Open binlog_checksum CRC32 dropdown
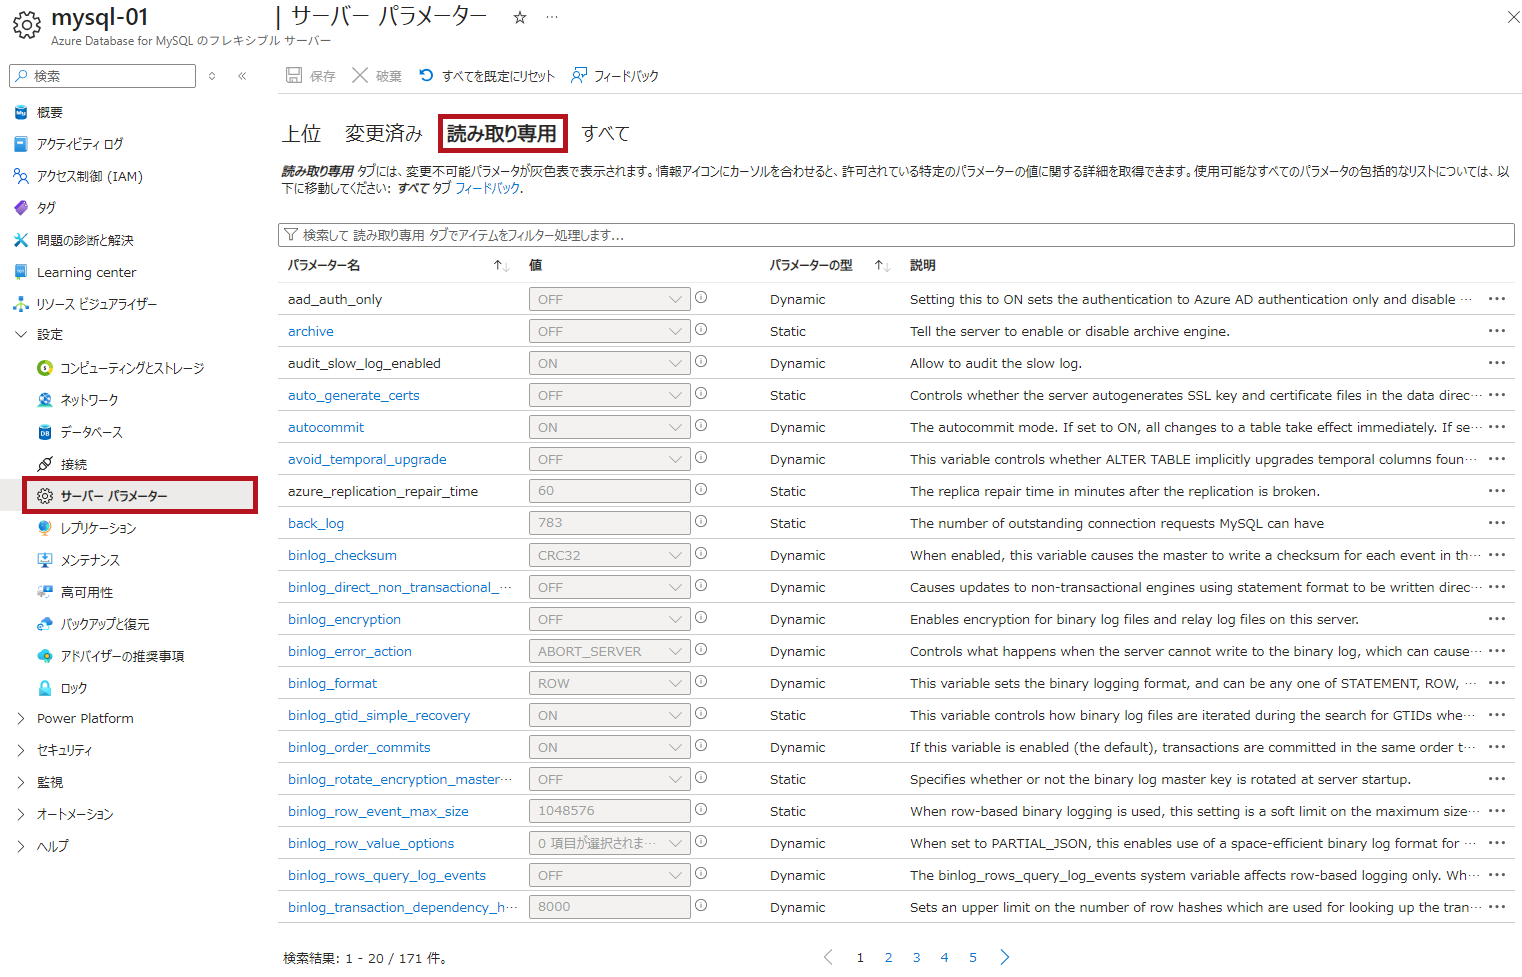The image size is (1522, 977). 609,555
